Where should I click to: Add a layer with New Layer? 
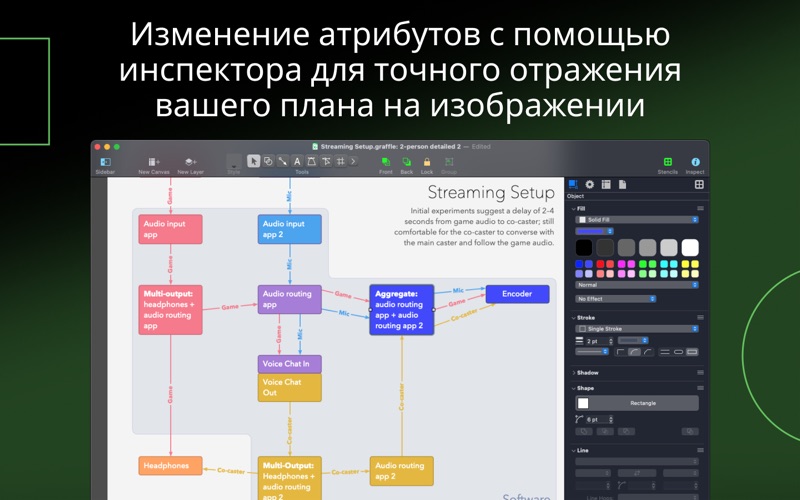(190, 165)
